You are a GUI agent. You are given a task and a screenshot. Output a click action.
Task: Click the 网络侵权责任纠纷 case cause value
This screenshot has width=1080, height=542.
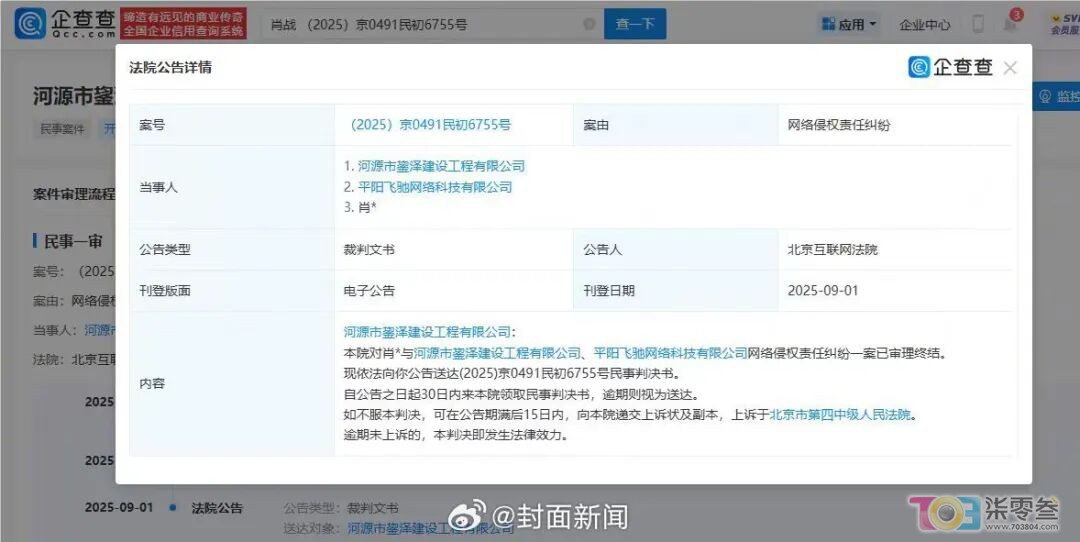pyautogui.click(x=839, y=125)
